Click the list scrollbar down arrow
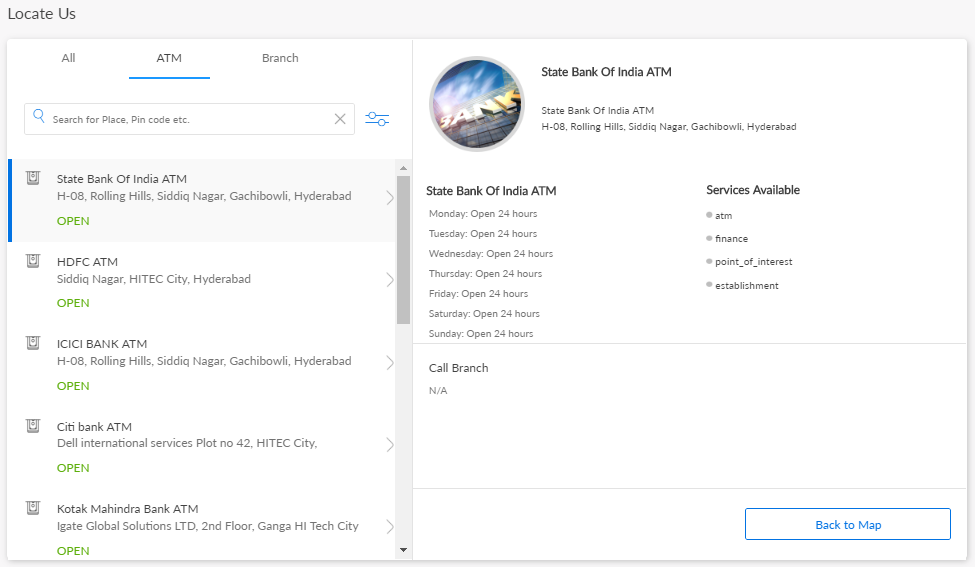This screenshot has width=975, height=567. click(403, 550)
